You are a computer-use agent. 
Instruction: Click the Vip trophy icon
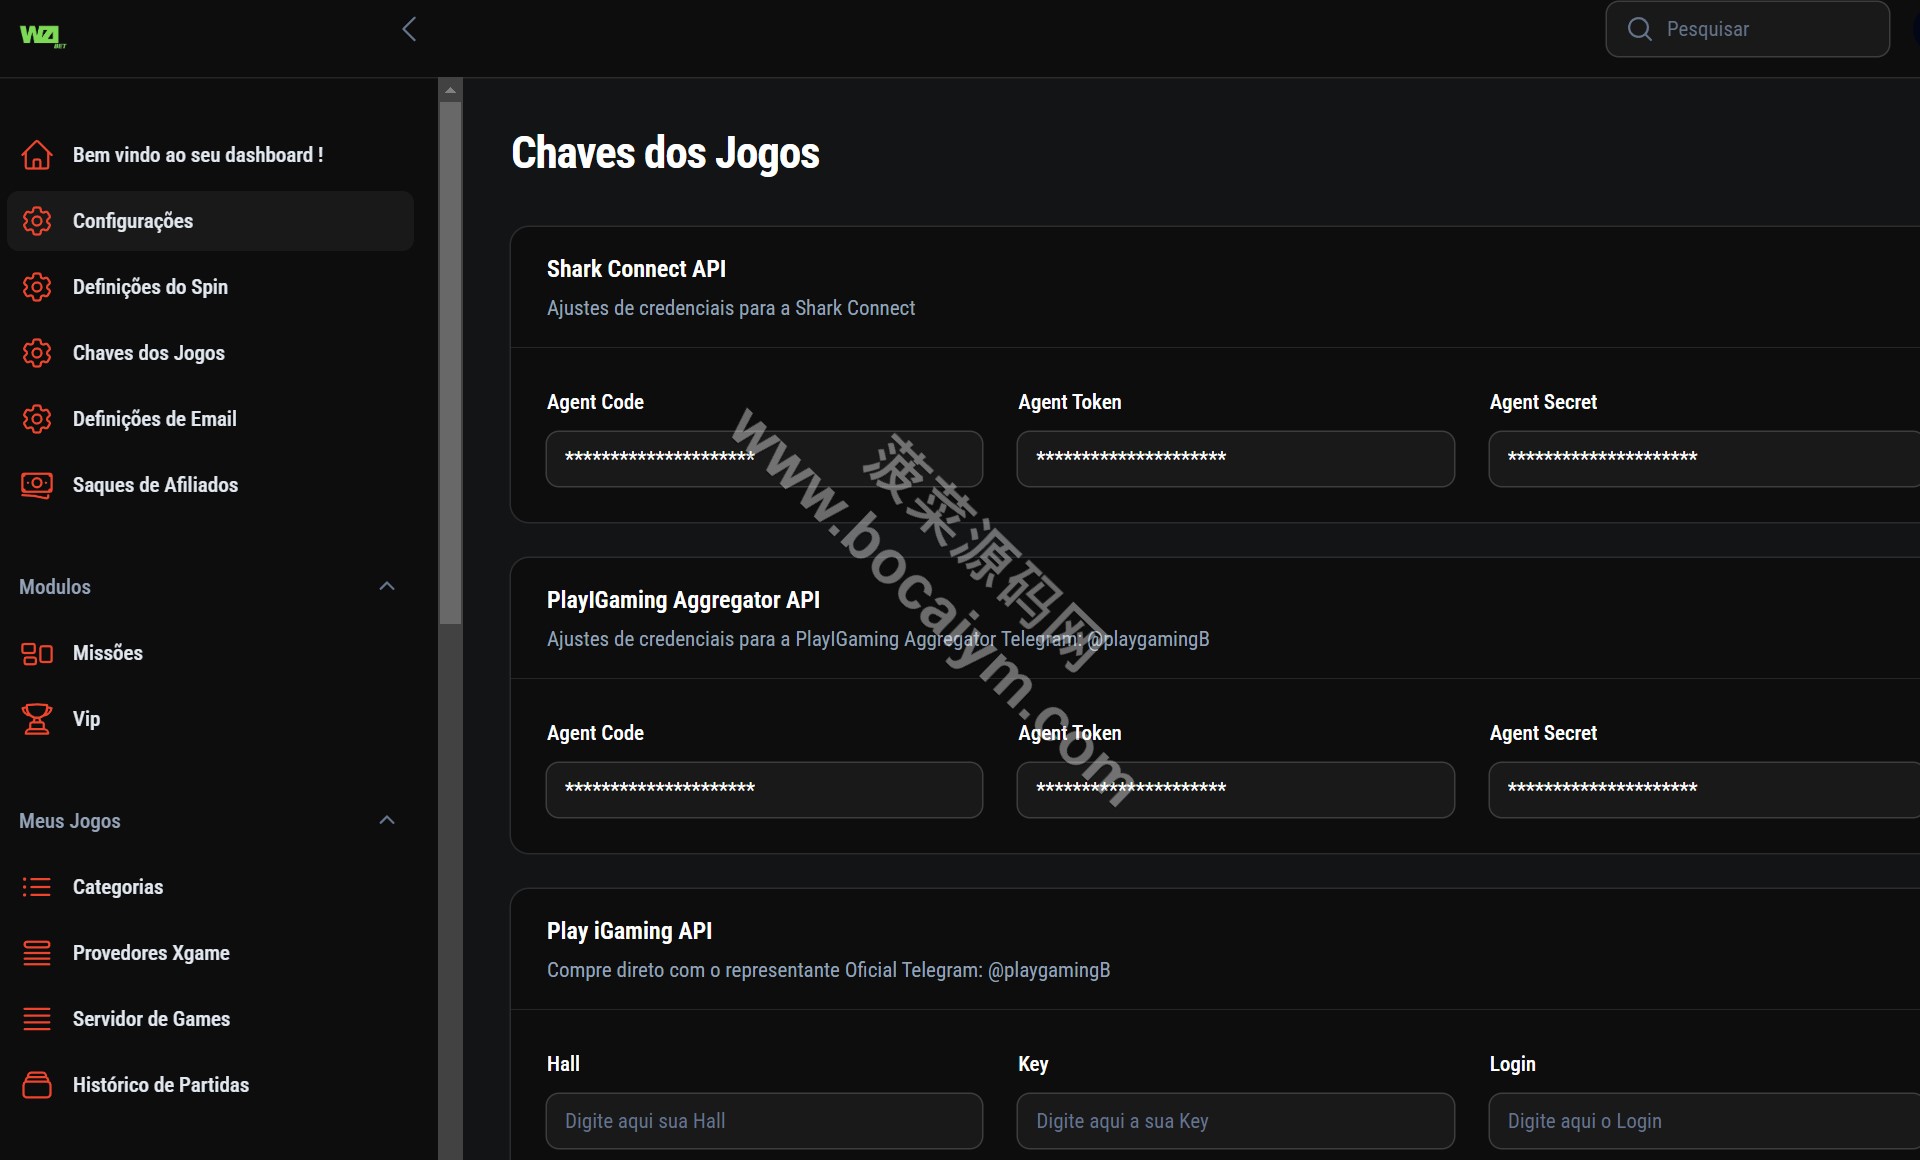click(x=37, y=719)
